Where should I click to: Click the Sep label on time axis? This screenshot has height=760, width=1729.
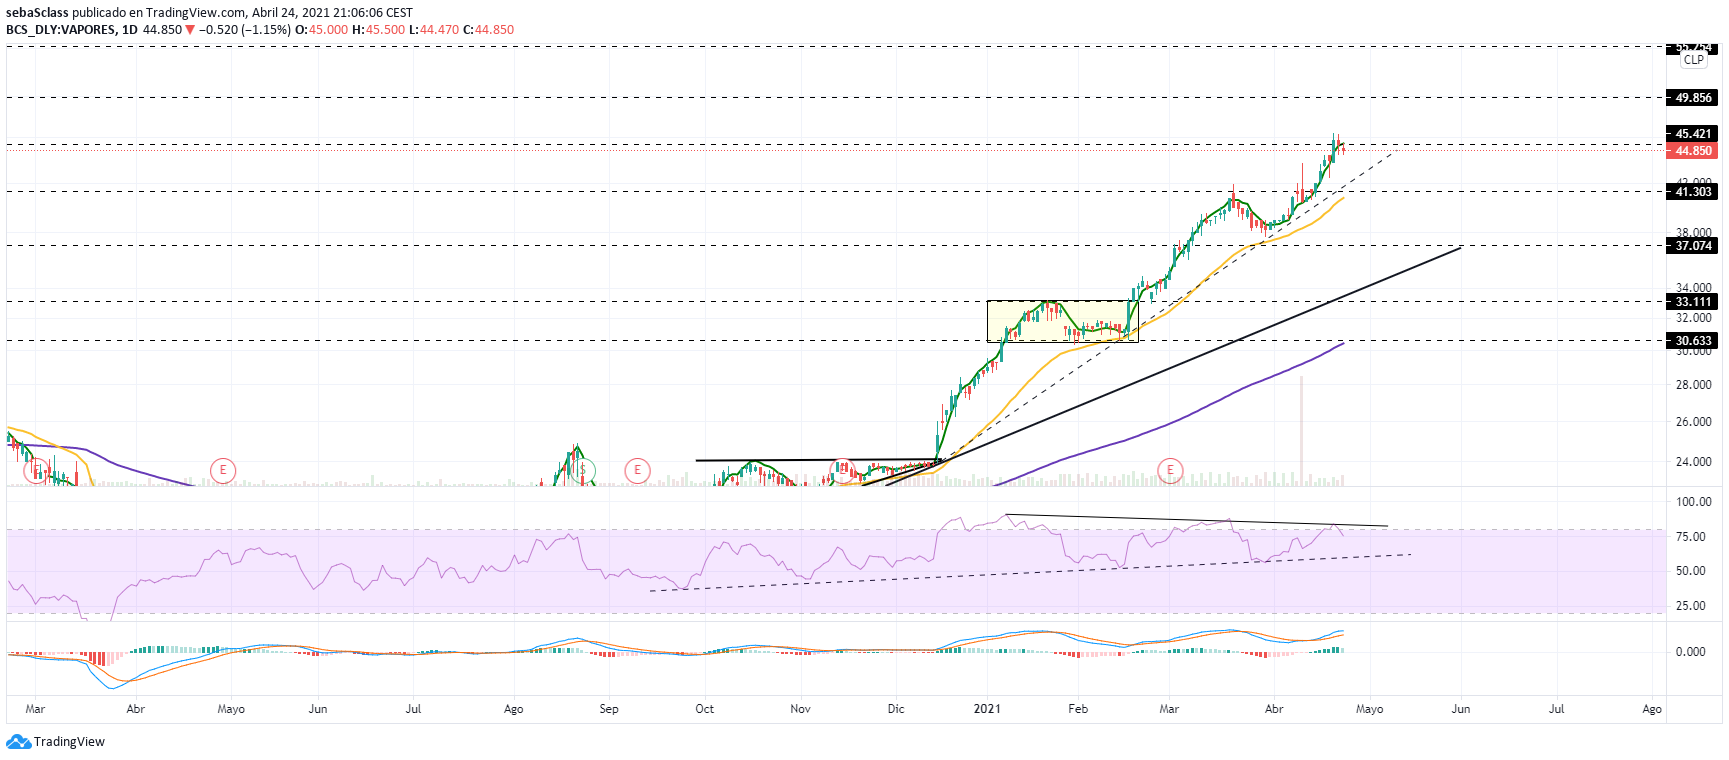pos(609,709)
